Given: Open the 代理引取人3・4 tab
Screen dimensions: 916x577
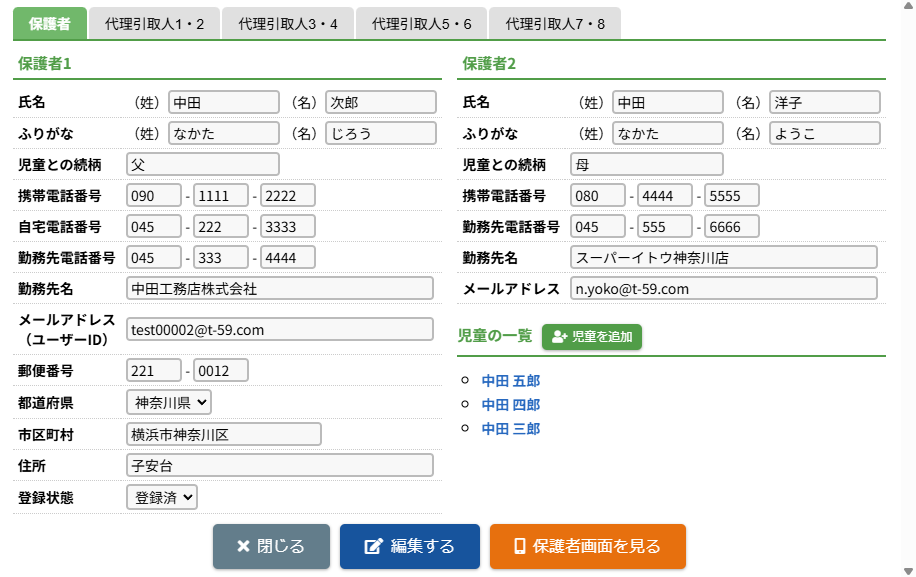Looking at the screenshot, I should coord(288,24).
